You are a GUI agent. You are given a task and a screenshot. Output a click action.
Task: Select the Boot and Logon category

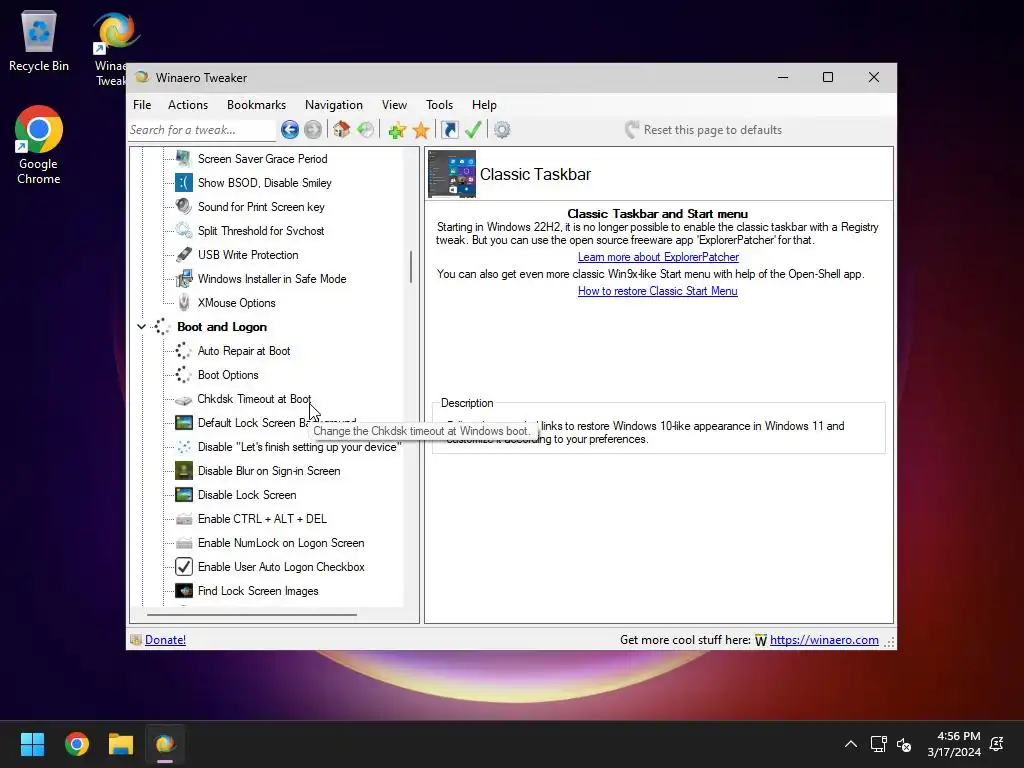pyautogui.click(x=222, y=327)
